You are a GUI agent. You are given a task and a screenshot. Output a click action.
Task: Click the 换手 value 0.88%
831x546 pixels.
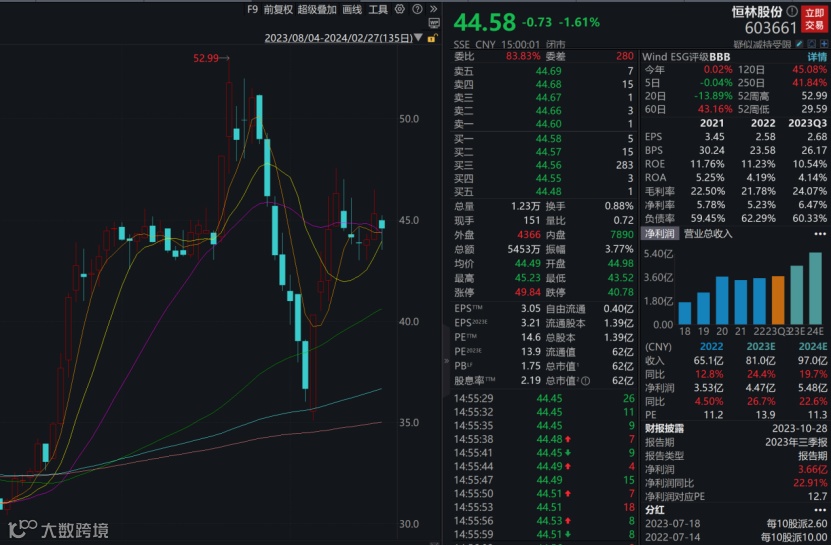coord(619,206)
